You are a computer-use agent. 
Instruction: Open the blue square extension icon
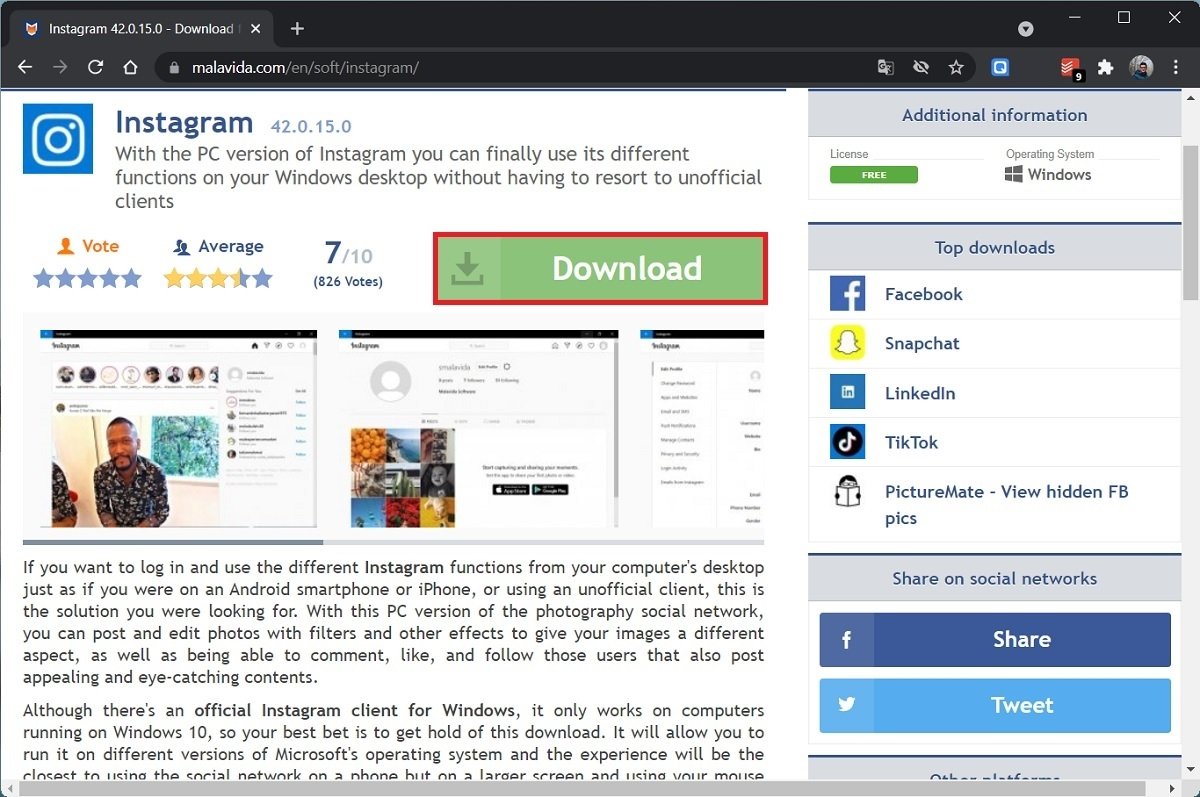[1000, 68]
